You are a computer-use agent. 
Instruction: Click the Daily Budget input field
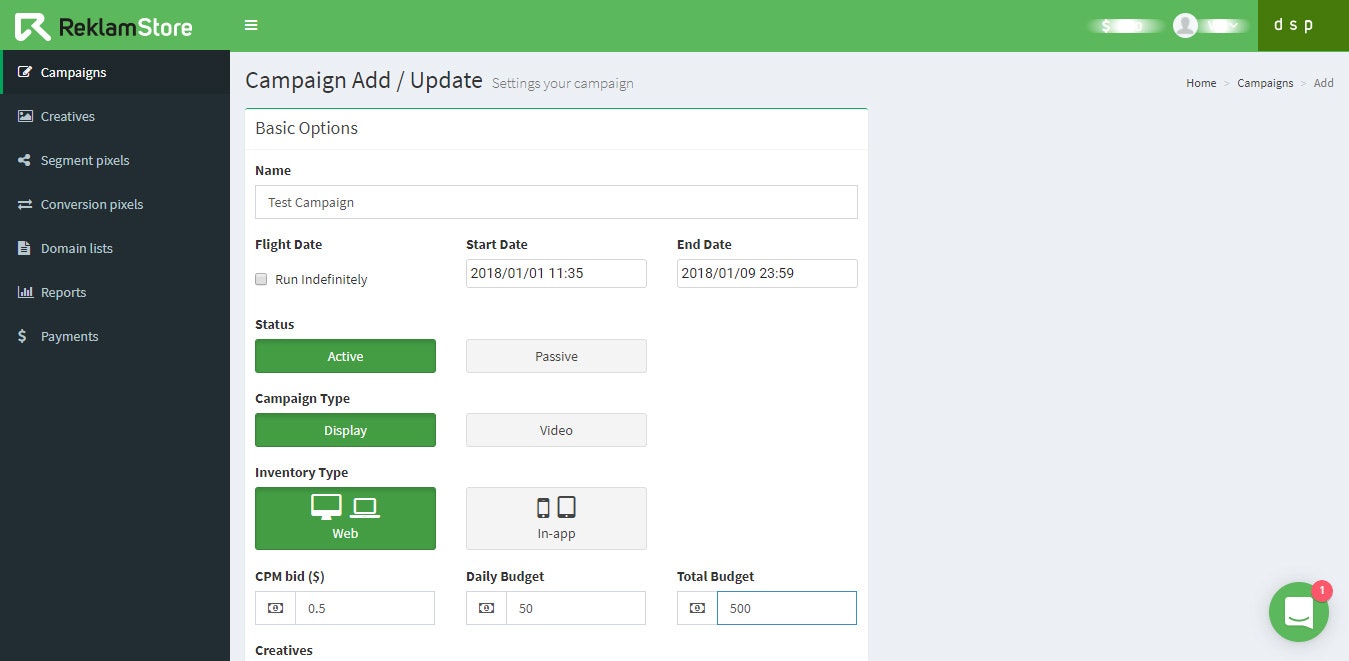[x=576, y=608]
